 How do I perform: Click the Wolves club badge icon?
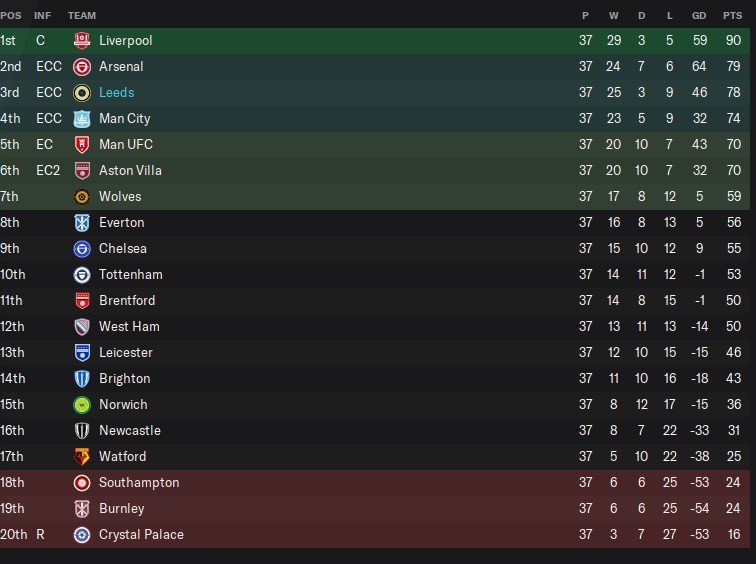tap(82, 197)
